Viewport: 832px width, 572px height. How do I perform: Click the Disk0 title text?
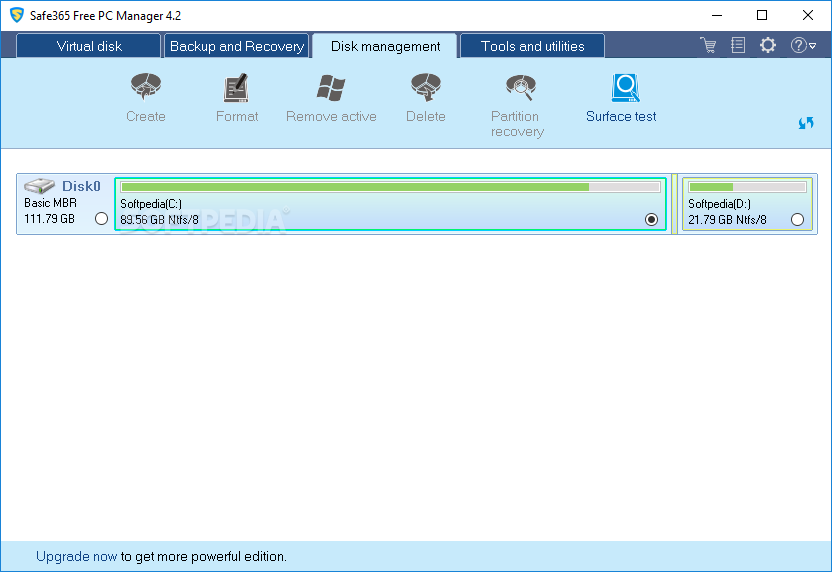tap(81, 186)
